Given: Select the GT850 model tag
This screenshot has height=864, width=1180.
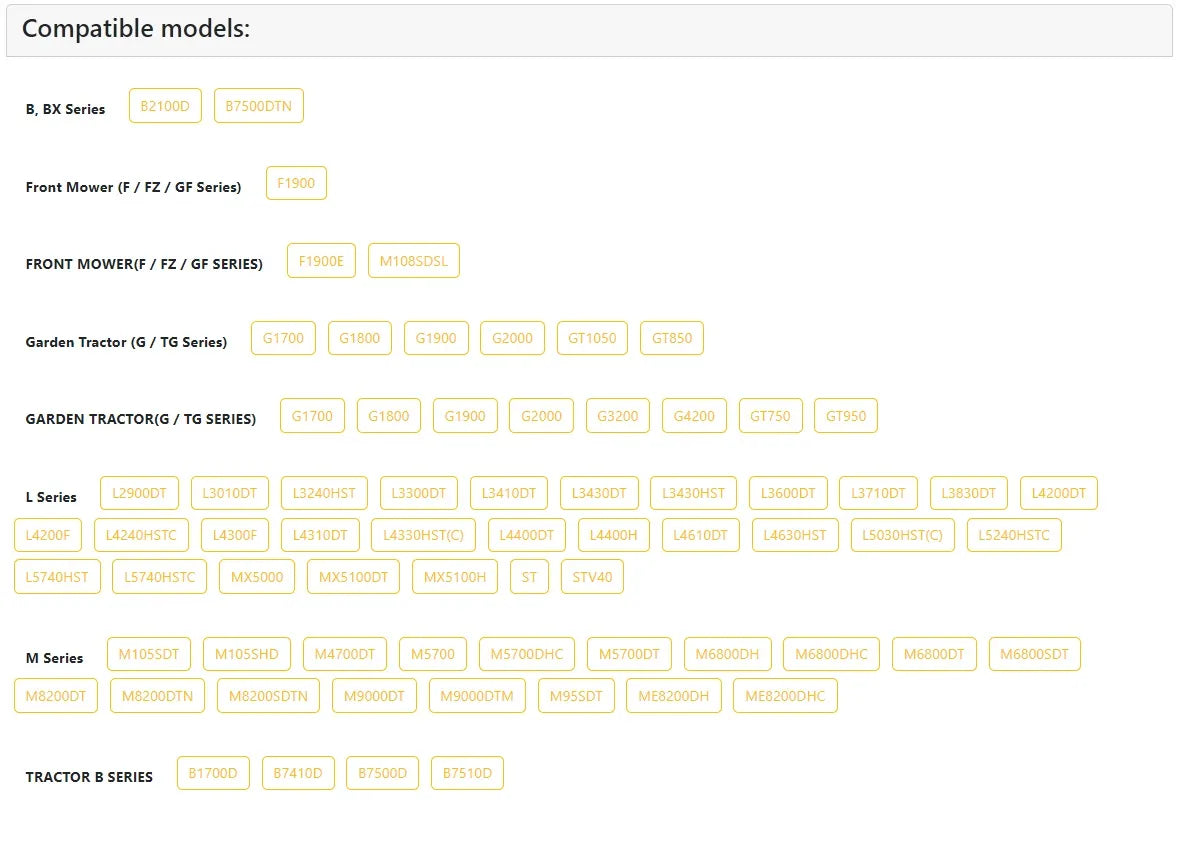Looking at the screenshot, I should coord(671,338).
